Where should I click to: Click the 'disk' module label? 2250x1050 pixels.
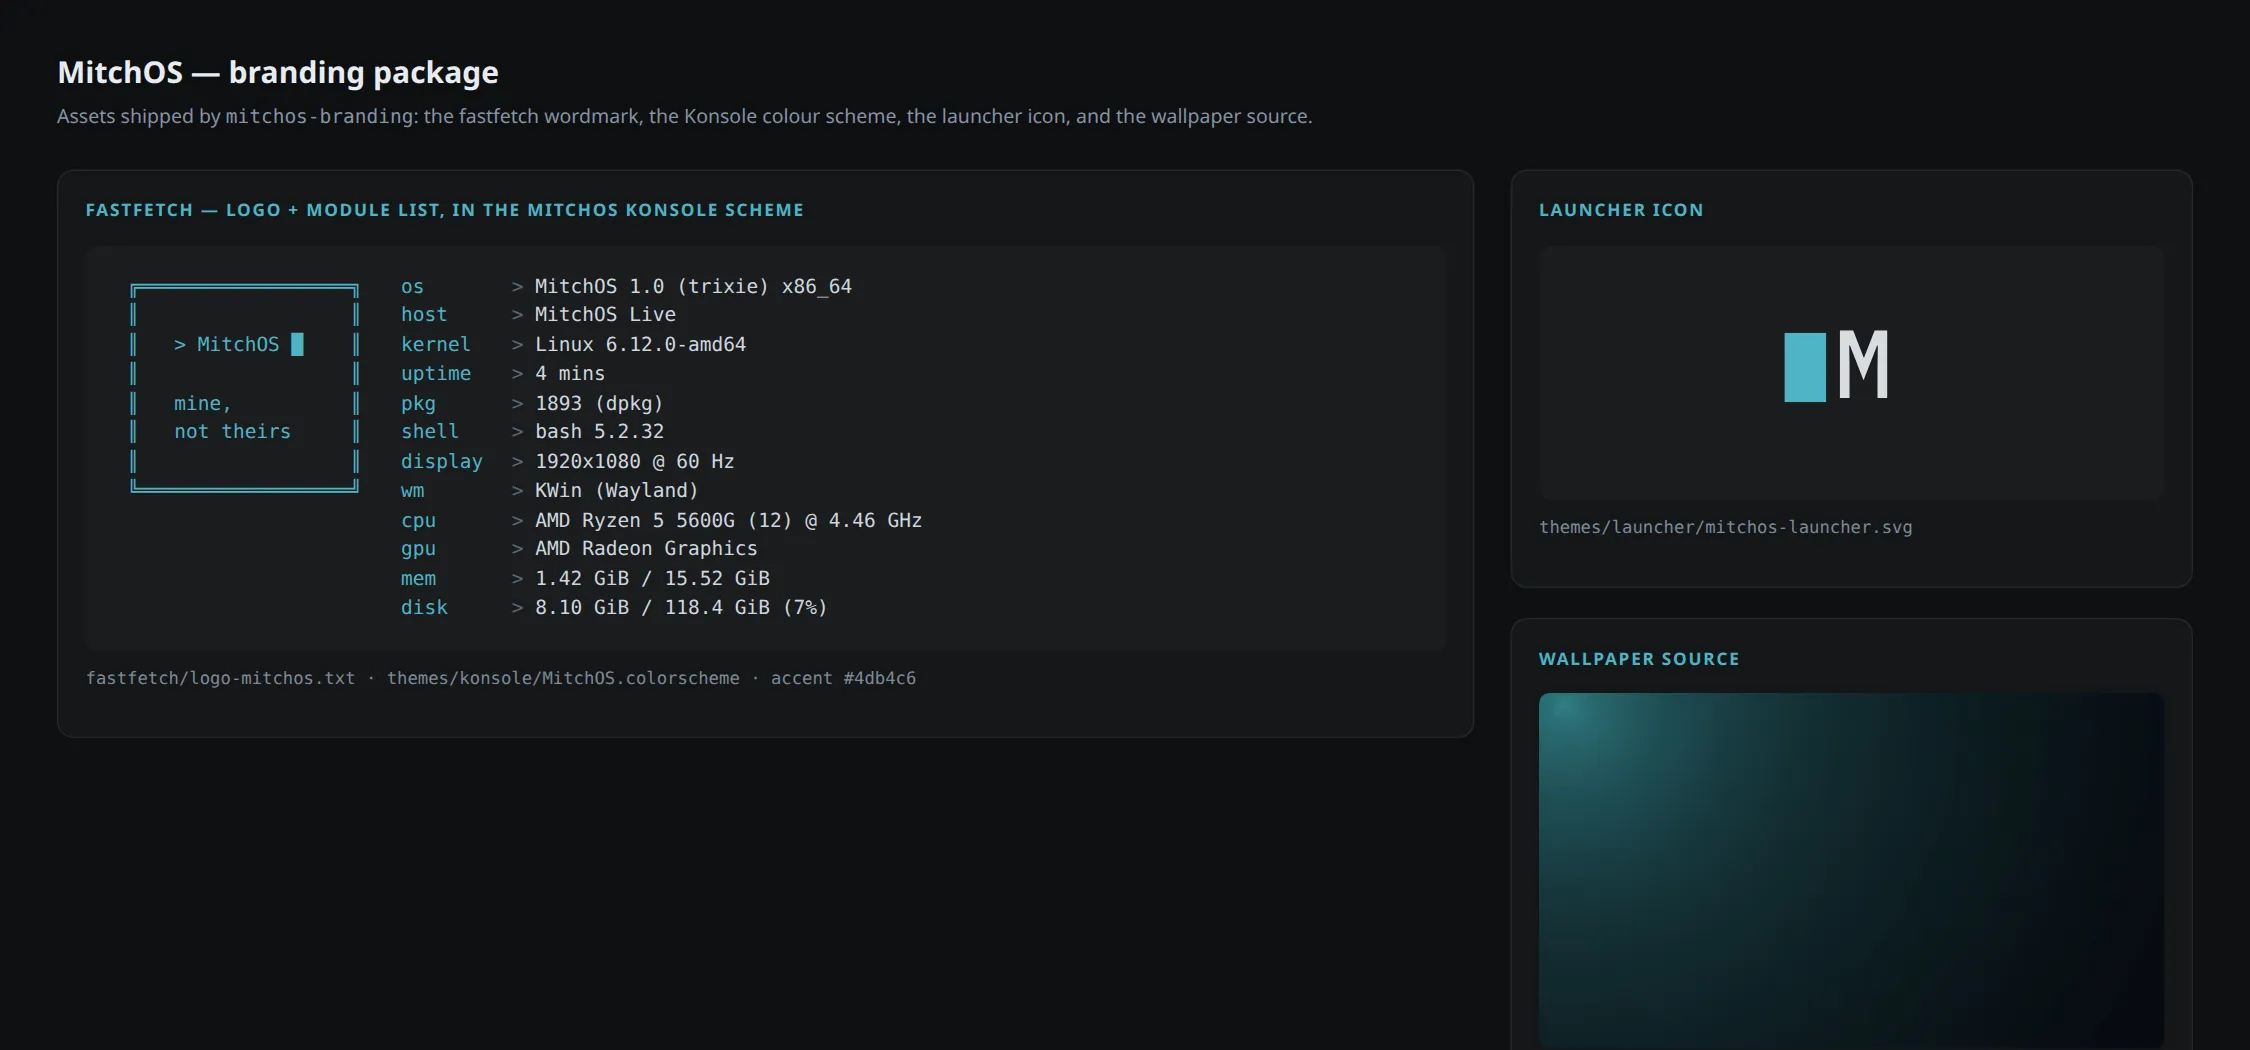click(x=424, y=608)
